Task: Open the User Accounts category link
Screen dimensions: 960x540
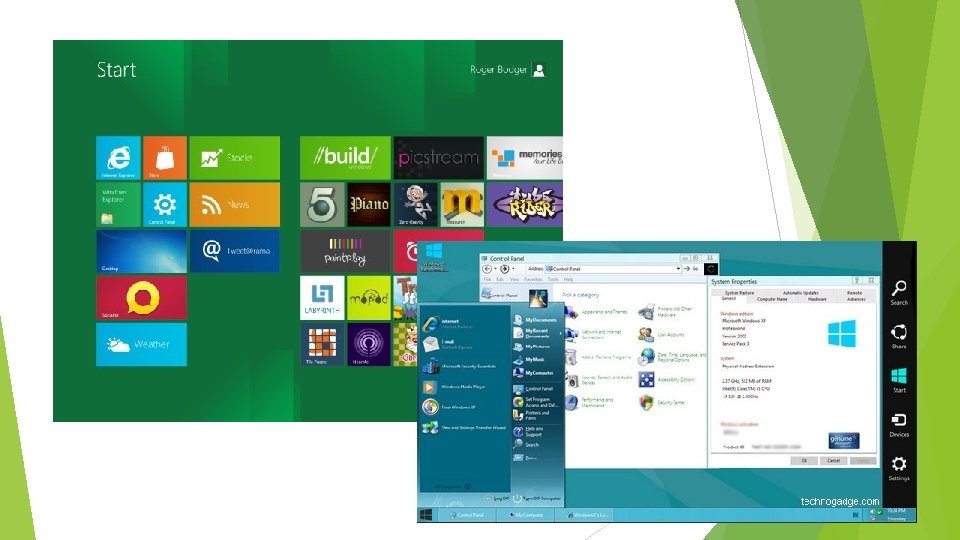Action: (x=670, y=335)
